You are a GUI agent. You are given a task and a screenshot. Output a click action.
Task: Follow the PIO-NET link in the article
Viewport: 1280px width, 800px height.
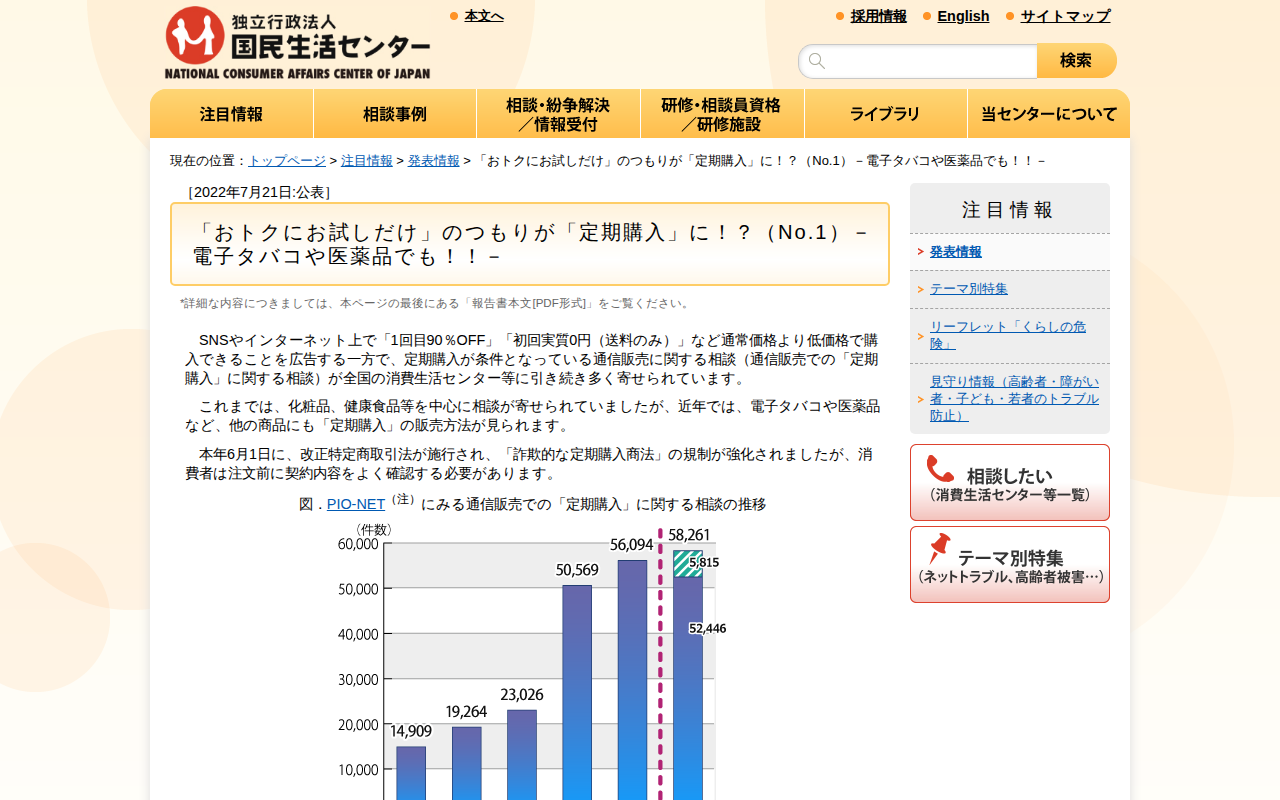[x=356, y=504]
